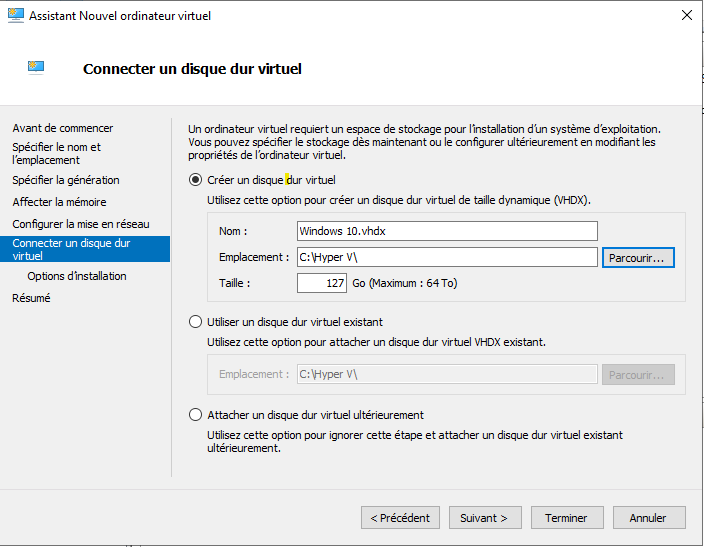
Task: Select 'Utiliser un disque dur virtuel existant'
Action: (x=195, y=322)
